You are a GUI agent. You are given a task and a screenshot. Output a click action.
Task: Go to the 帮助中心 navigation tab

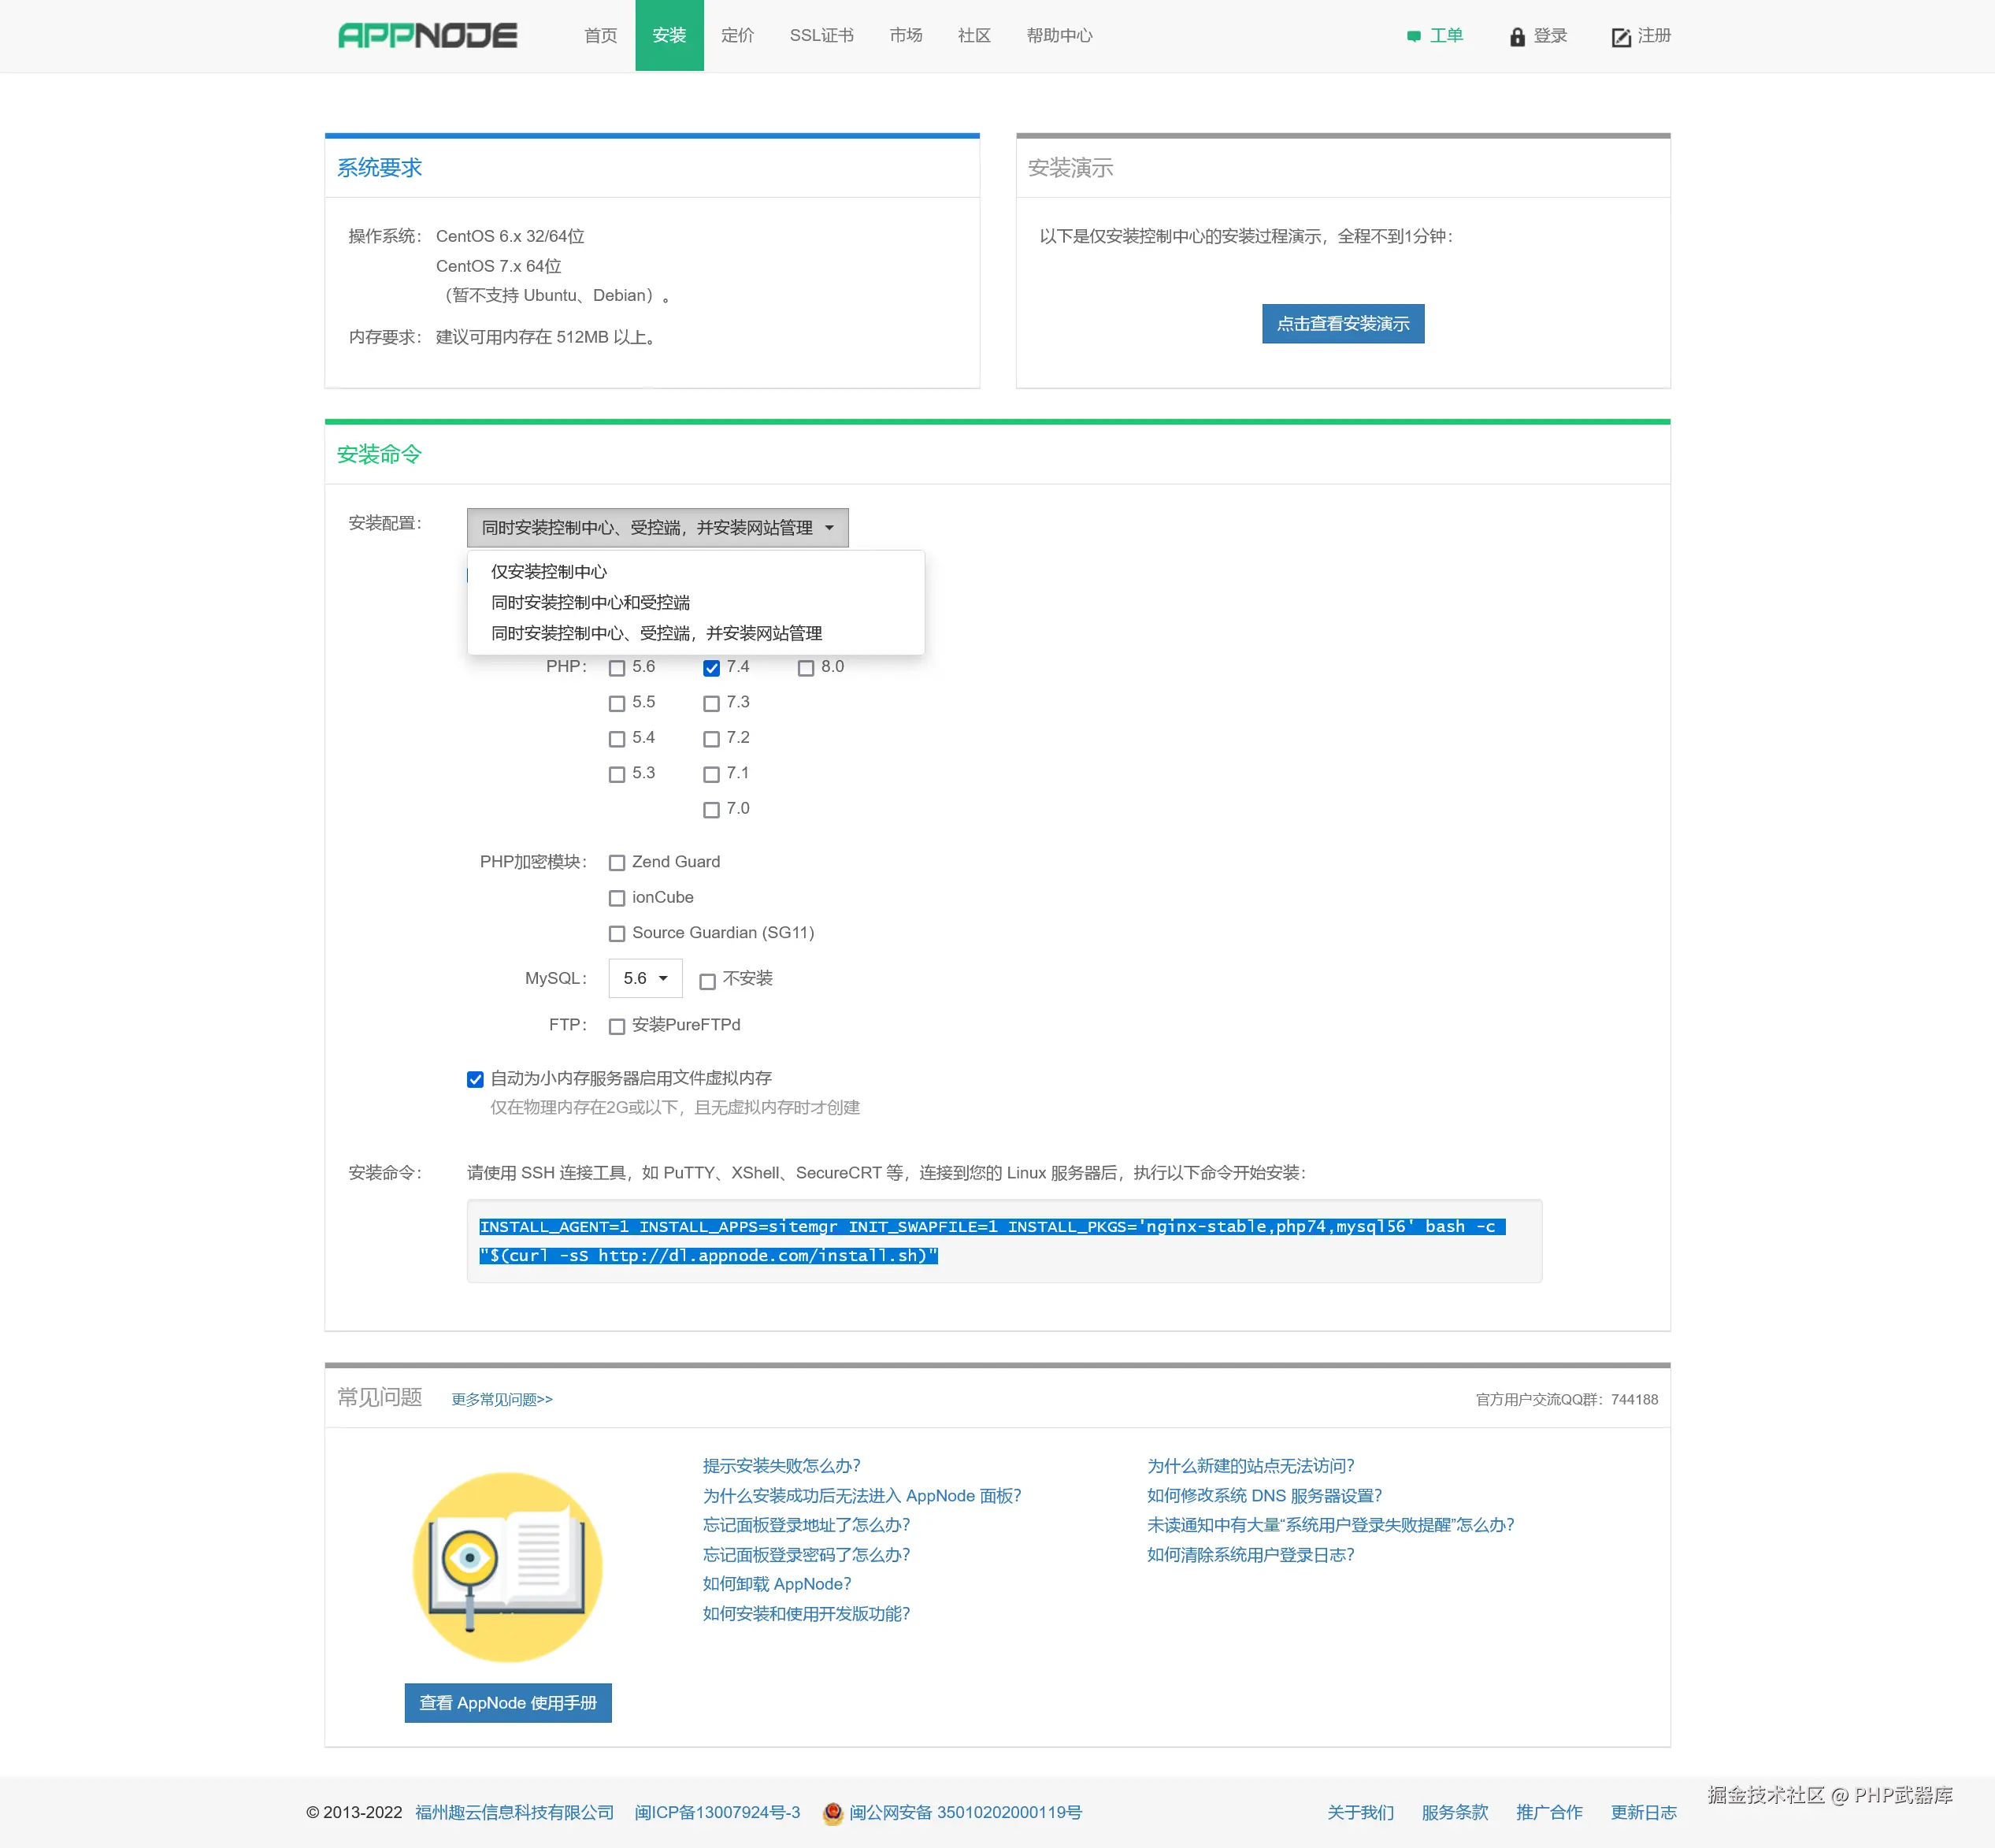pyautogui.click(x=1058, y=36)
